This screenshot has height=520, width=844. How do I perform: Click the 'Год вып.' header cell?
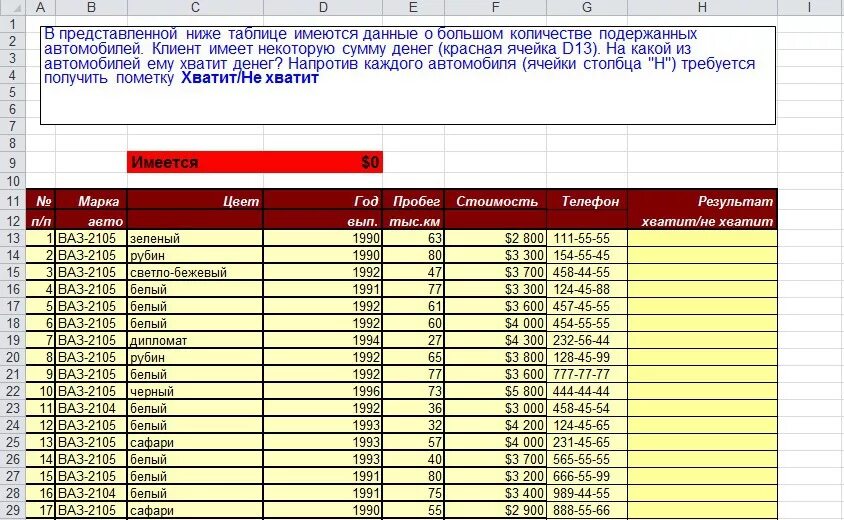pyautogui.click(x=323, y=210)
